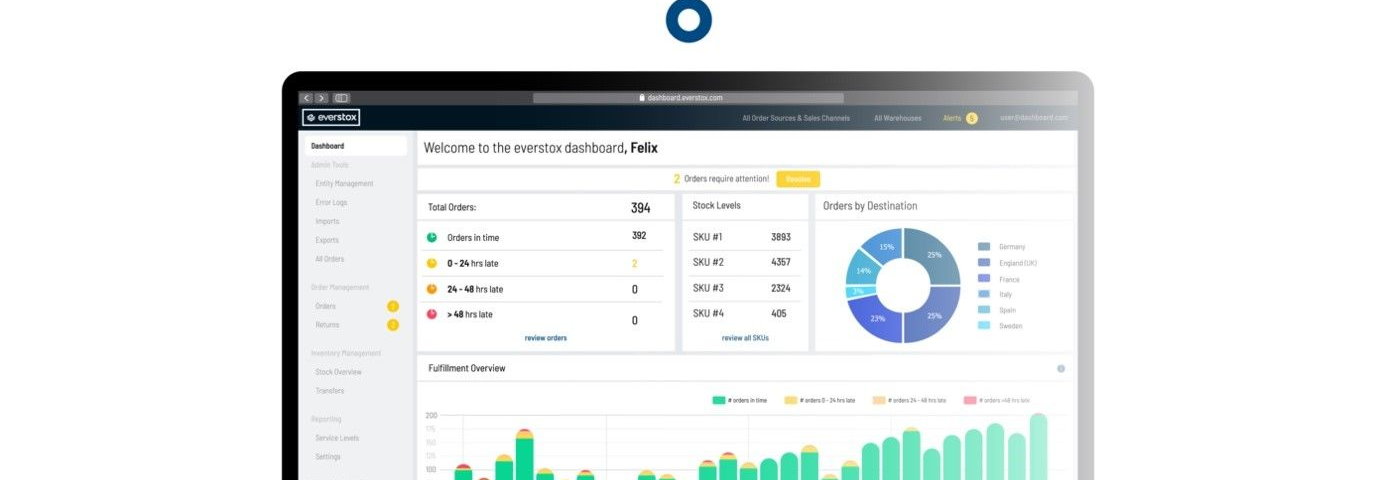Screen dimensions: 1378x480
Task: Open the user@dashboard.com account menu
Action: [x=1034, y=118]
